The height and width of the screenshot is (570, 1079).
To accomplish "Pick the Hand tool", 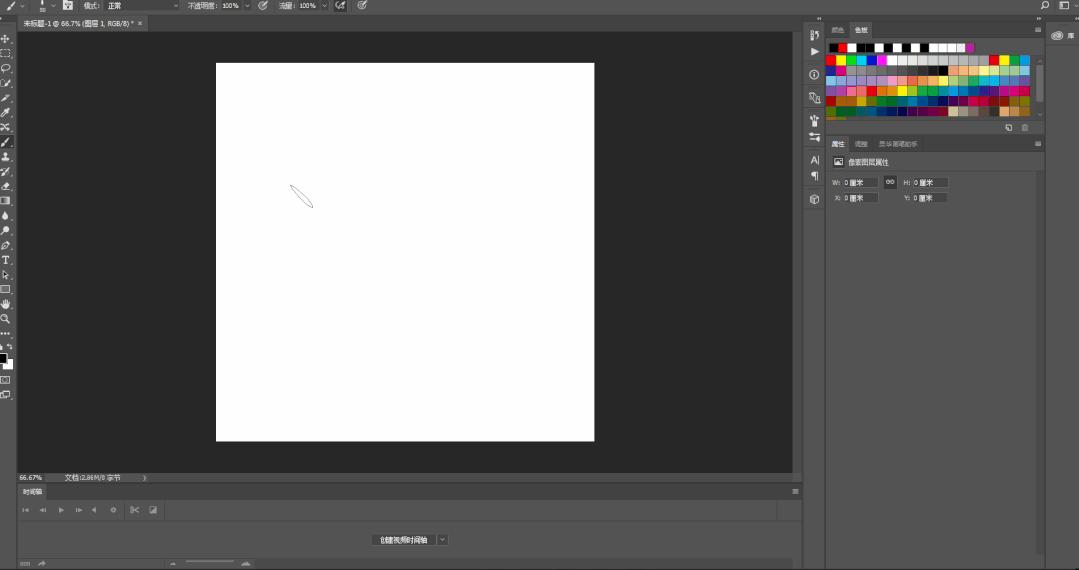I will [x=6, y=304].
